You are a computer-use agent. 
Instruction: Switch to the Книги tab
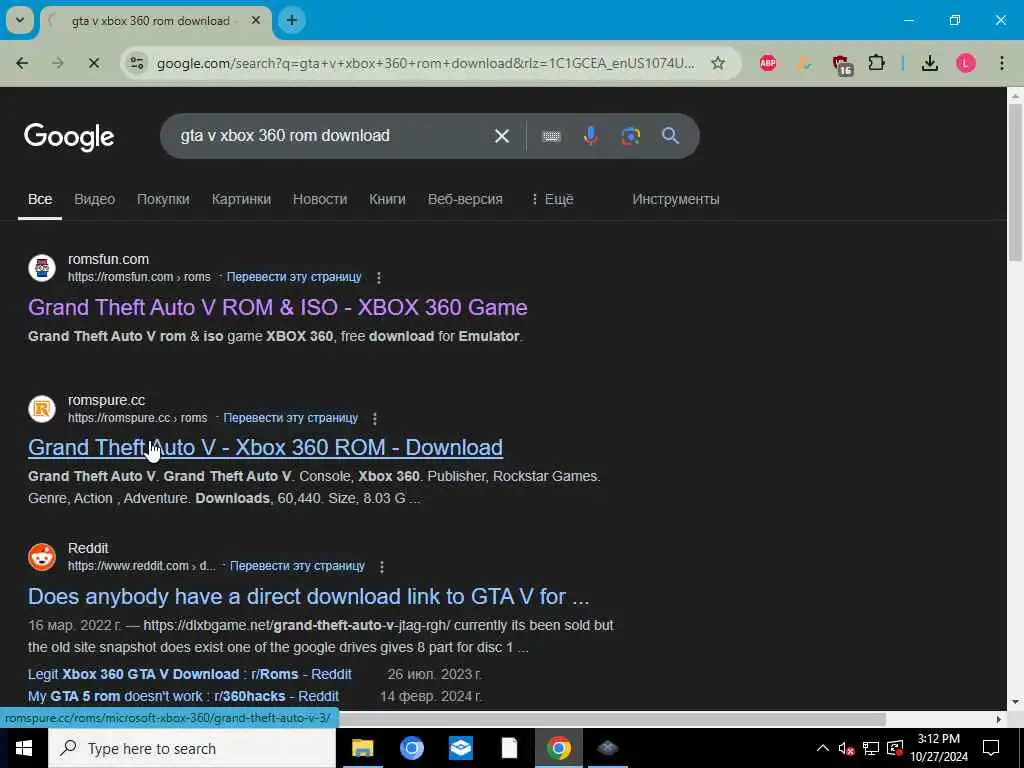(x=387, y=199)
